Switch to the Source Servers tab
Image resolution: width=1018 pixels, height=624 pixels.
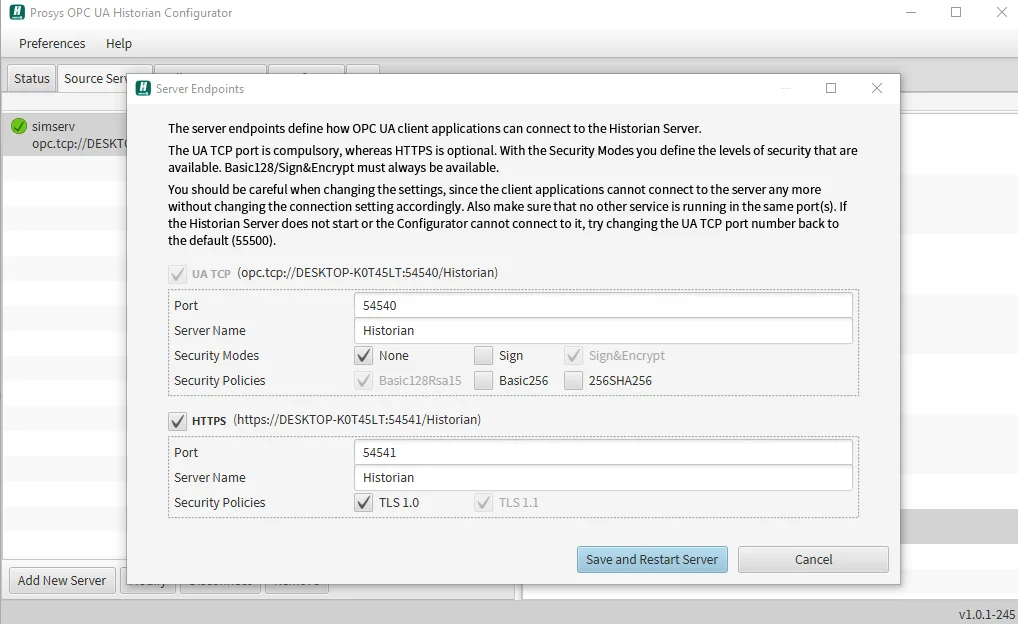94,79
